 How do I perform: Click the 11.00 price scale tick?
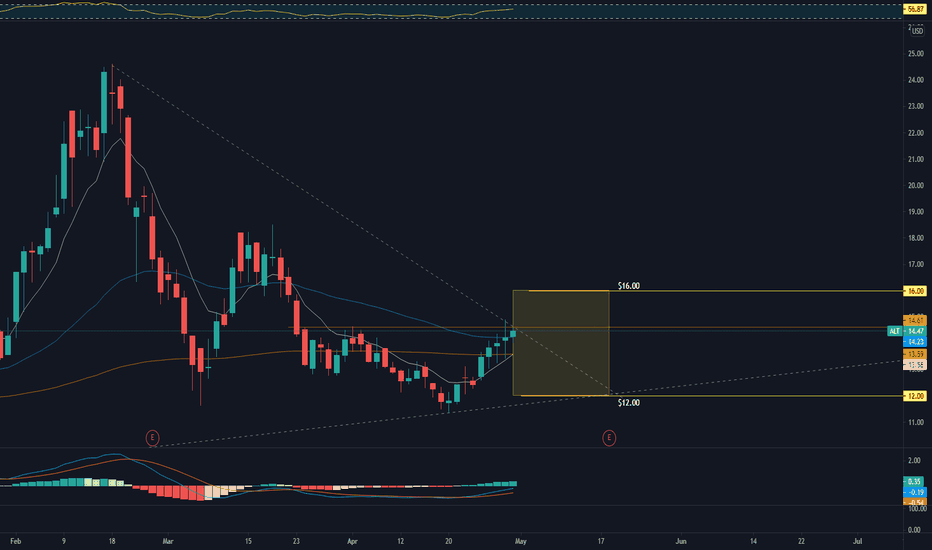[x=916, y=423]
